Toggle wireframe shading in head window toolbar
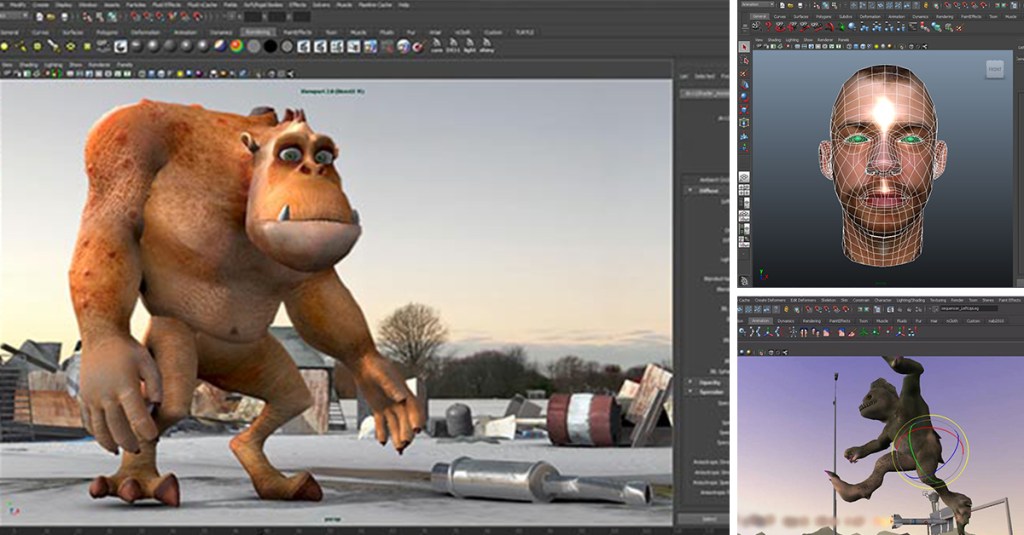 click(x=849, y=46)
